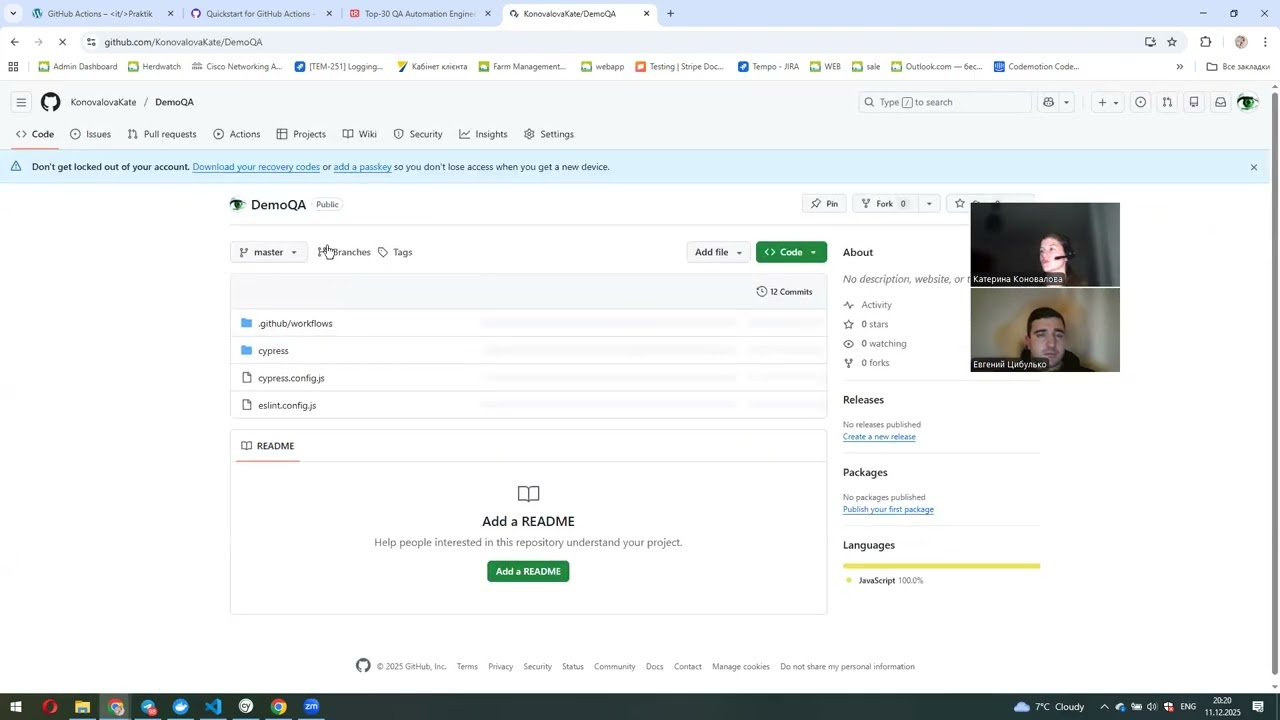Expand the Fork options dropdown arrow
Image resolution: width=1280 pixels, height=720 pixels.
tap(929, 204)
